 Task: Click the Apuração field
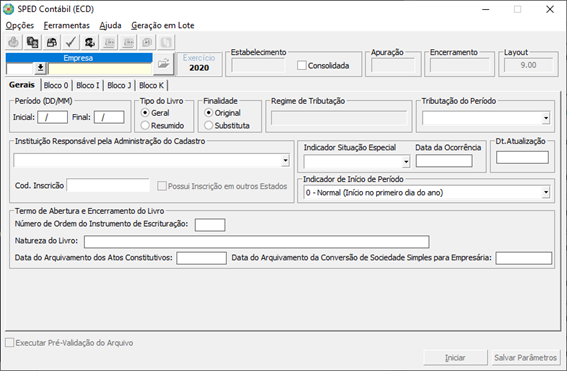click(393, 65)
